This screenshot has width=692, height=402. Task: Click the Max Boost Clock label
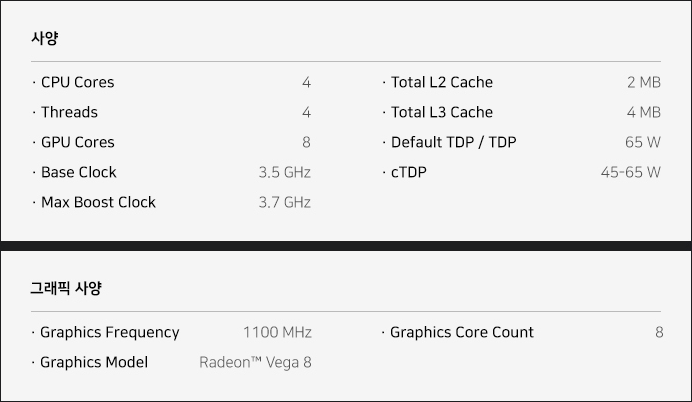tap(98, 202)
